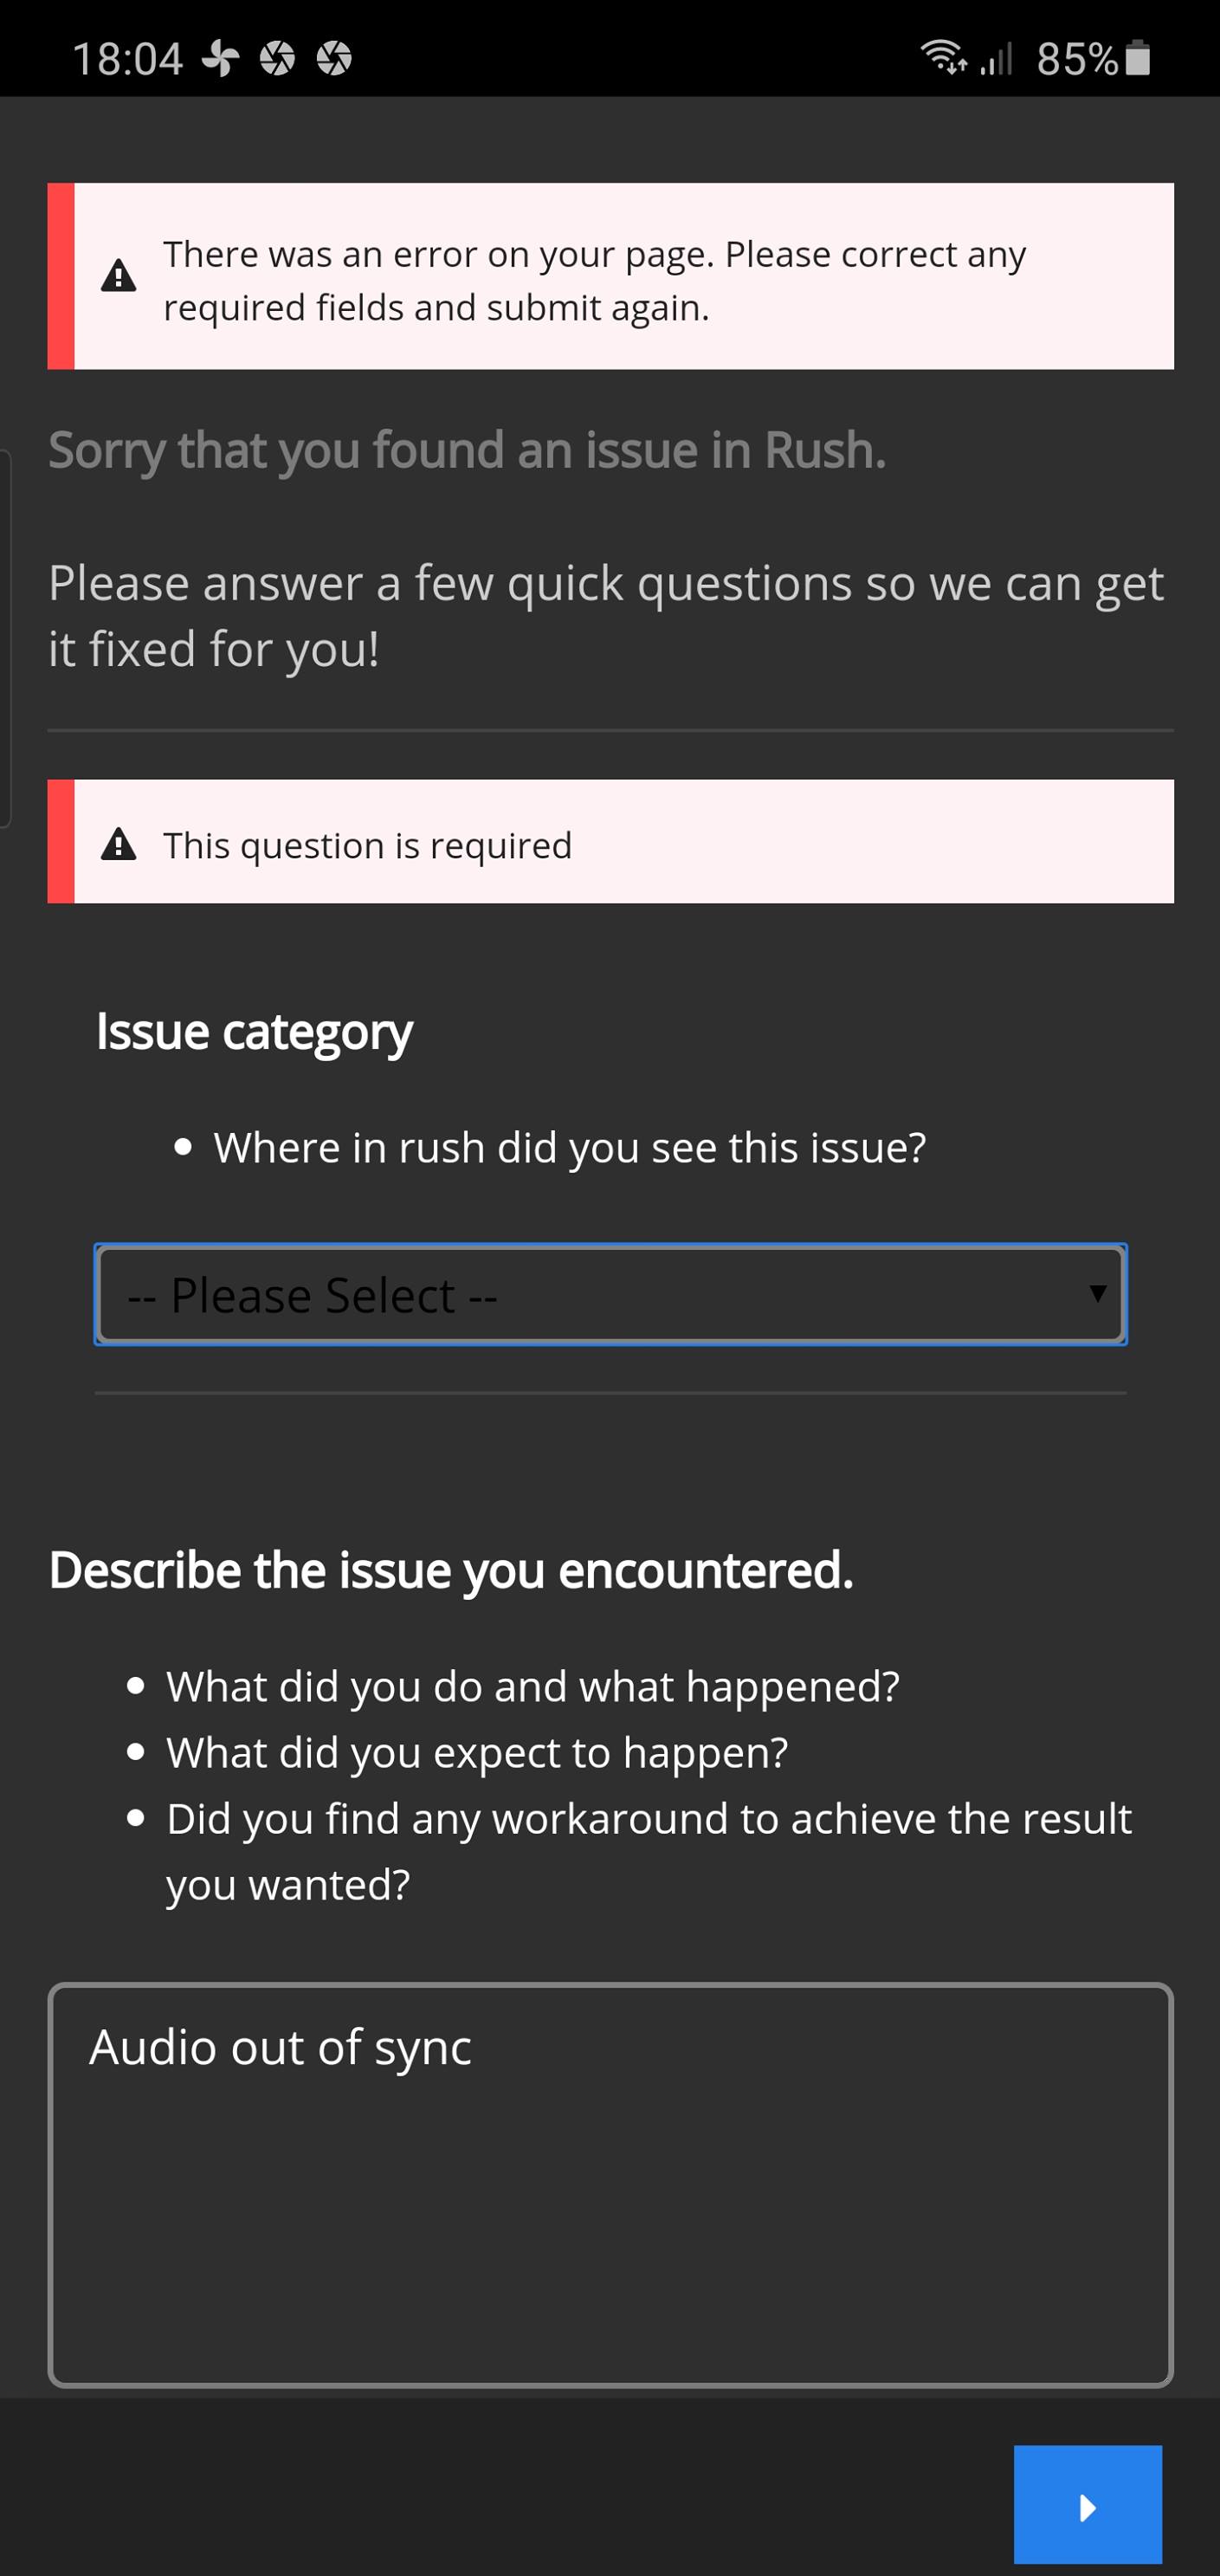Tap the battery icon in the status bar

click(x=1138, y=58)
